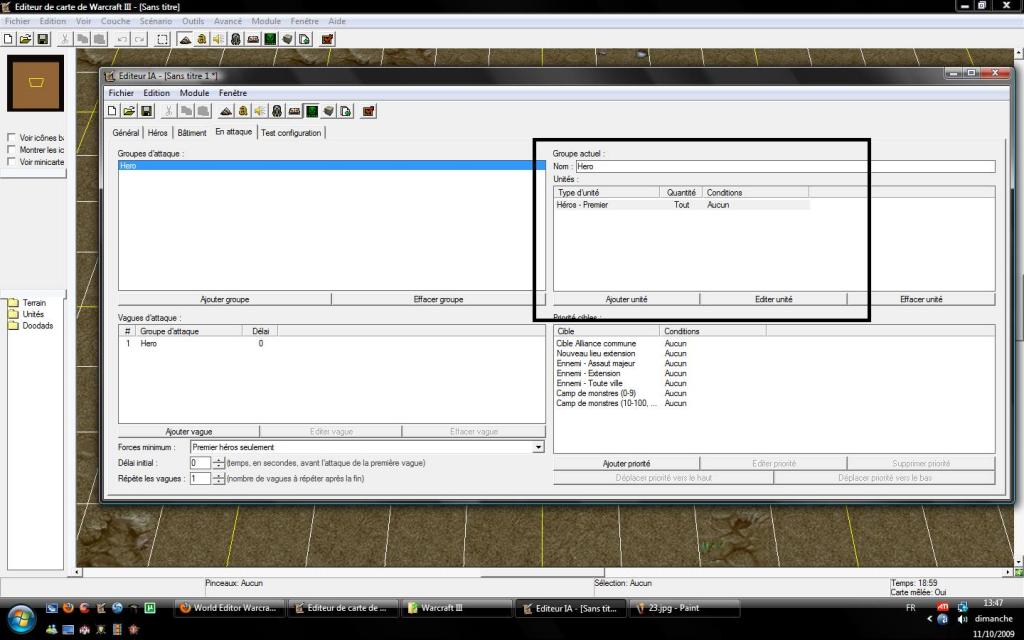Adjust the 'Répète les vagues' spinner arrows

coord(219,479)
